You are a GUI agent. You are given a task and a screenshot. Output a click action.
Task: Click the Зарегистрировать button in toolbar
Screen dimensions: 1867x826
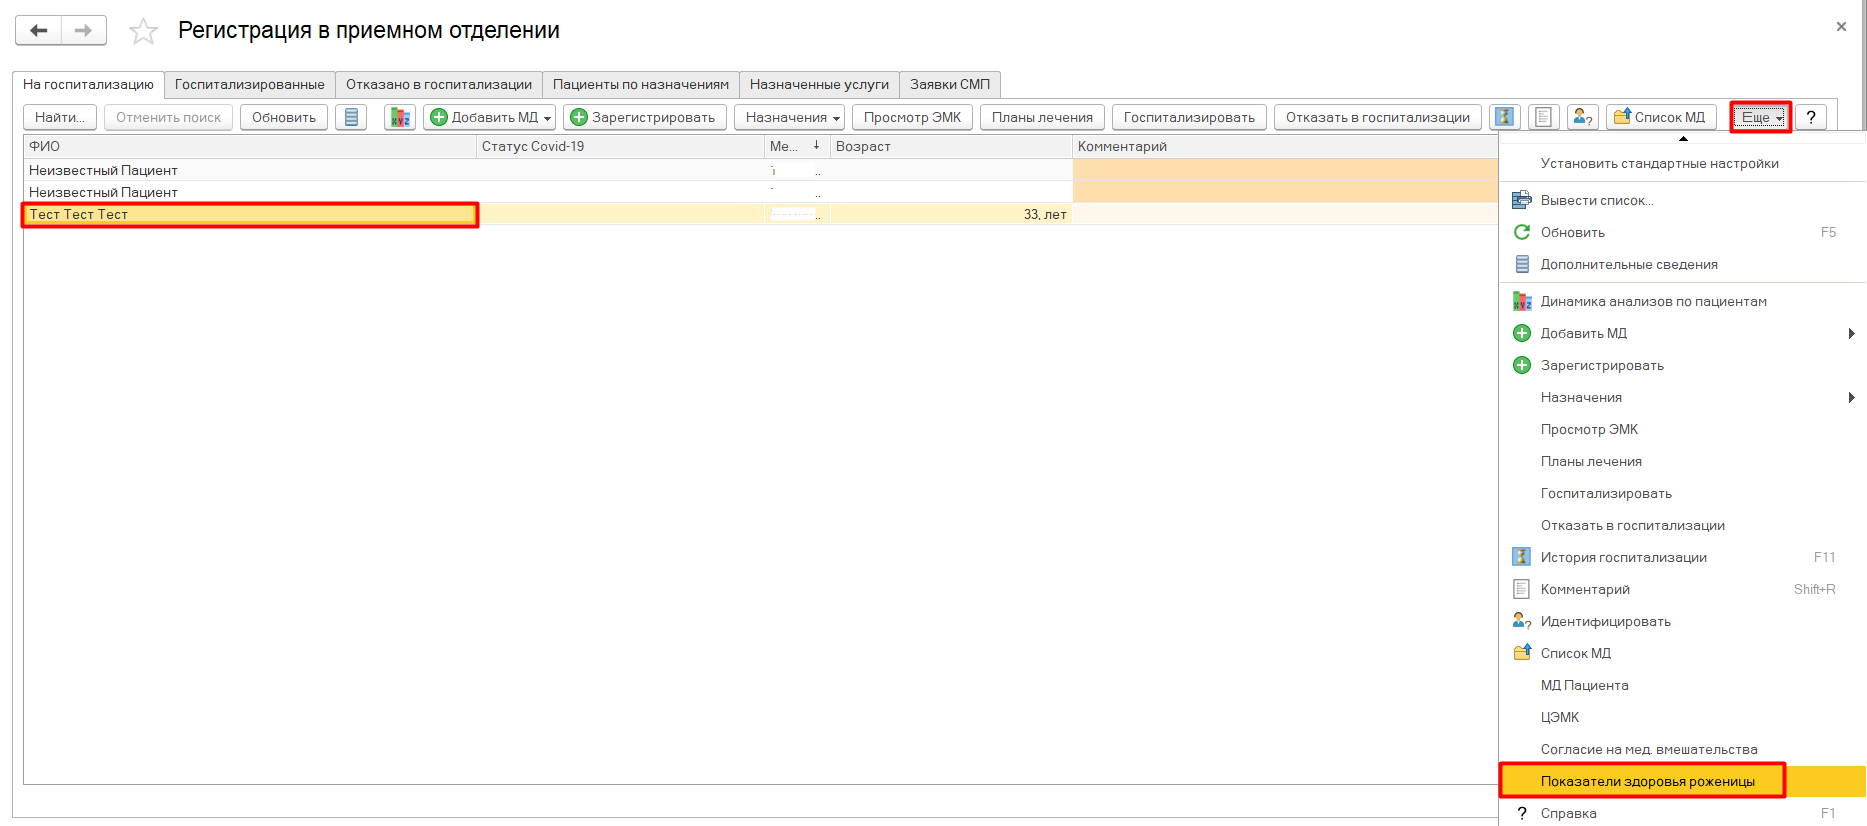[x=644, y=117]
